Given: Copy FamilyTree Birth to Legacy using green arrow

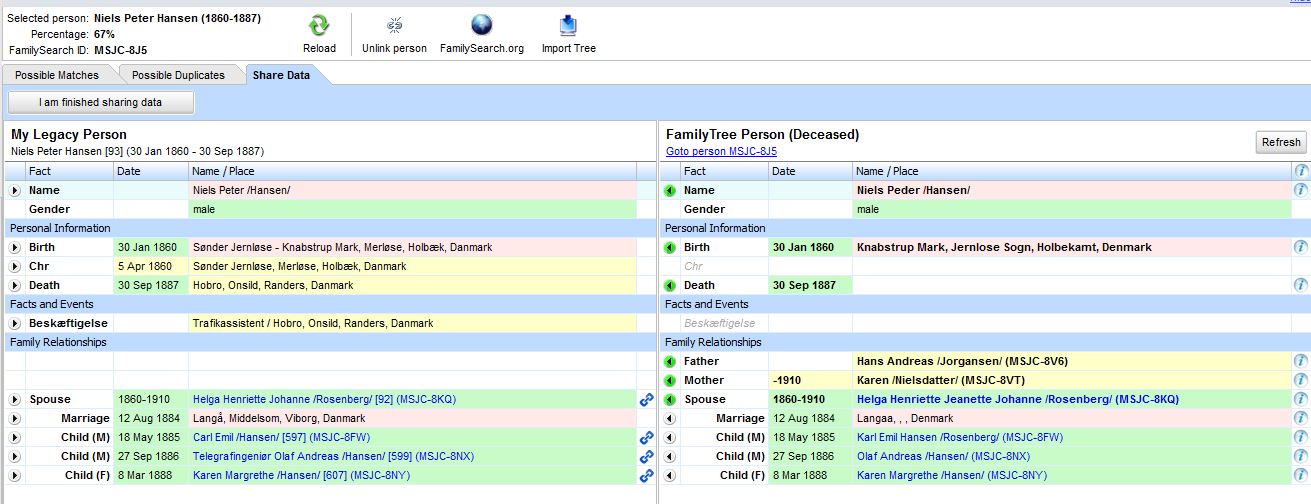Looking at the screenshot, I should pos(670,247).
